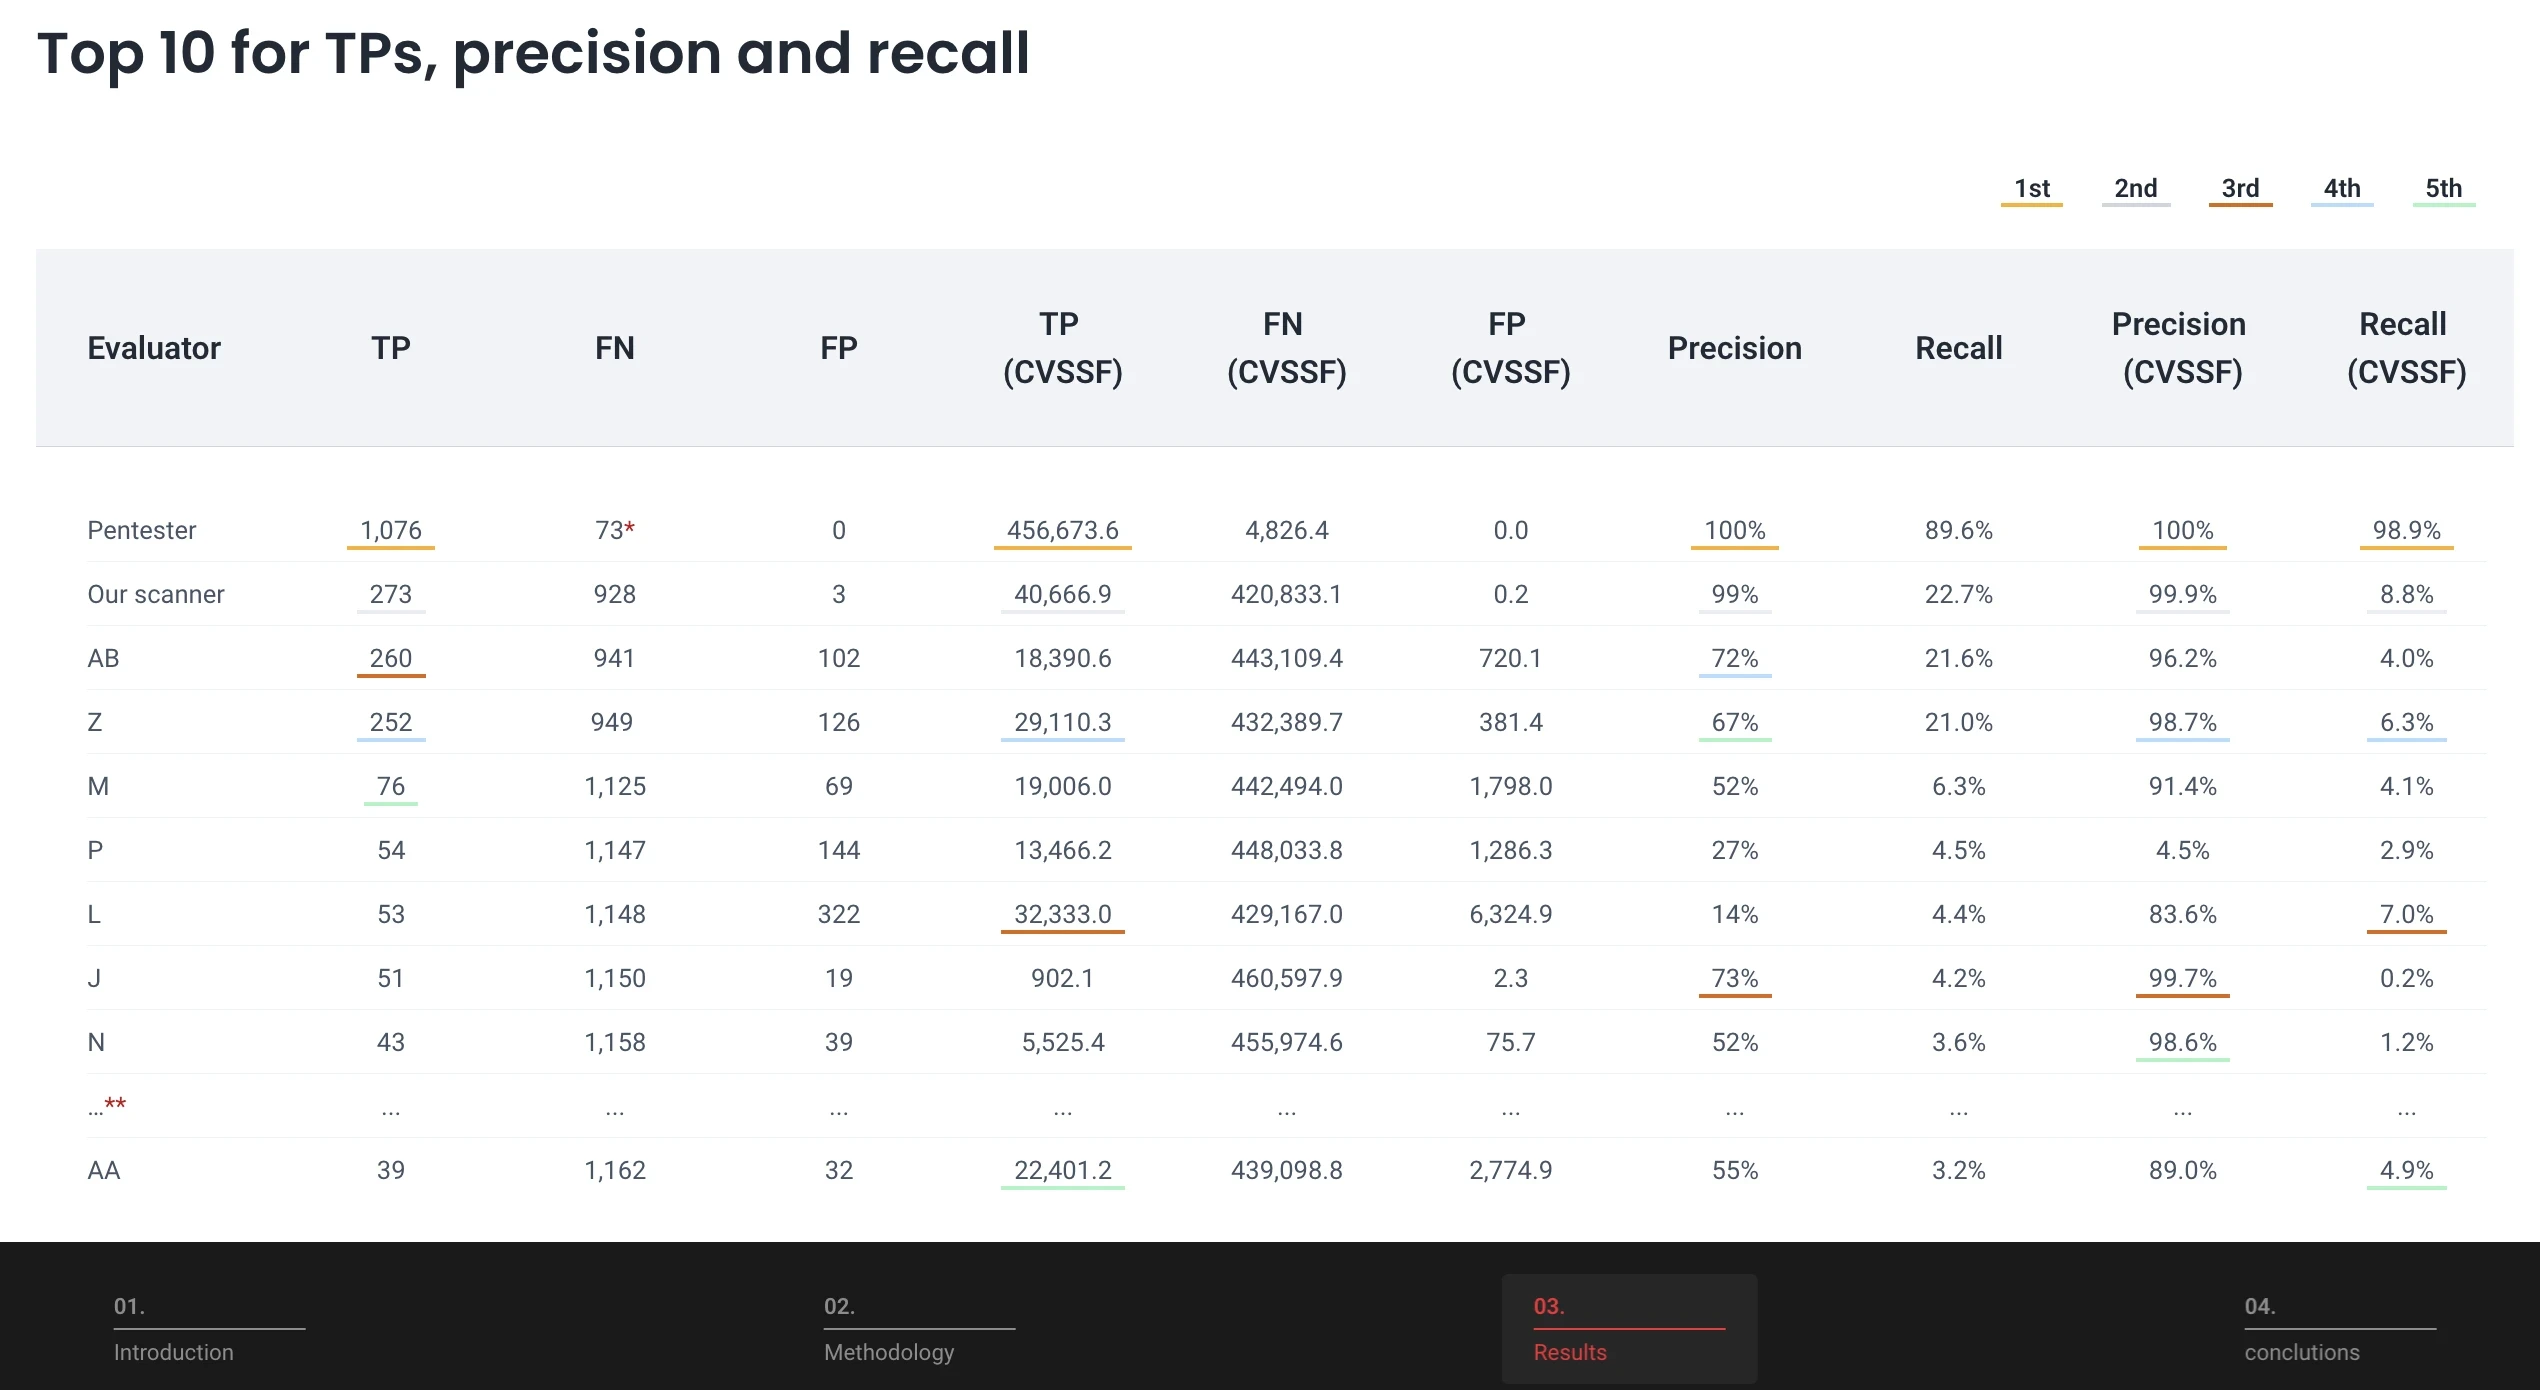Click N's Precision CVSSF value 98.6%
Screen dimensions: 2540x1390
coord(2182,1042)
